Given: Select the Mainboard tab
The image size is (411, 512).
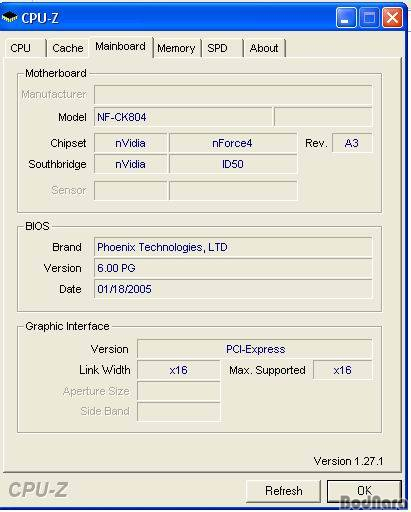Looking at the screenshot, I should [121, 47].
